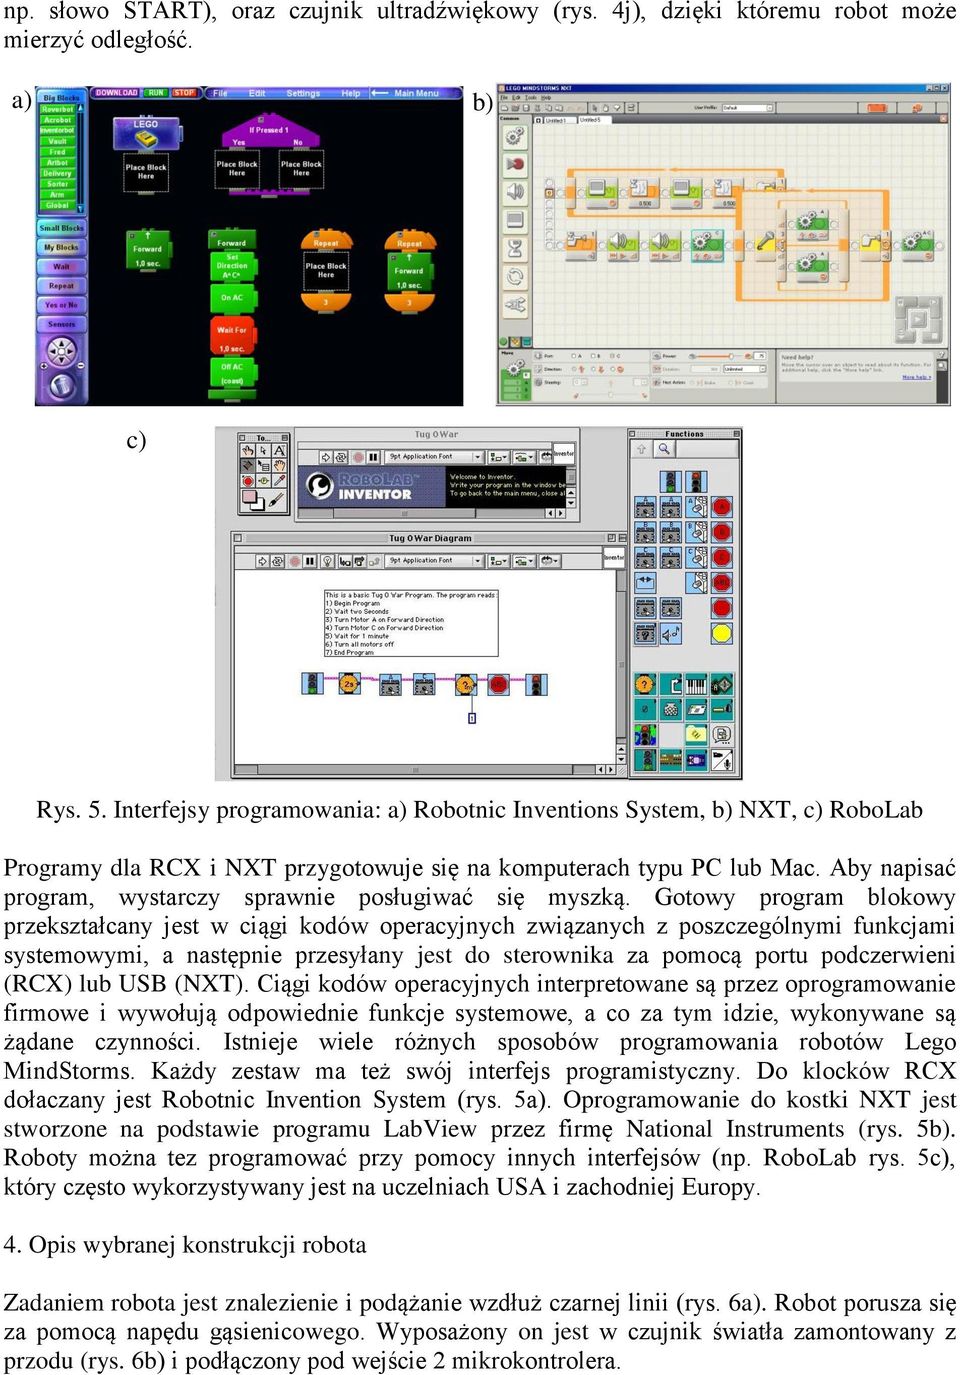Select the paintbrush tool in RoboLab palette

[x=278, y=500]
